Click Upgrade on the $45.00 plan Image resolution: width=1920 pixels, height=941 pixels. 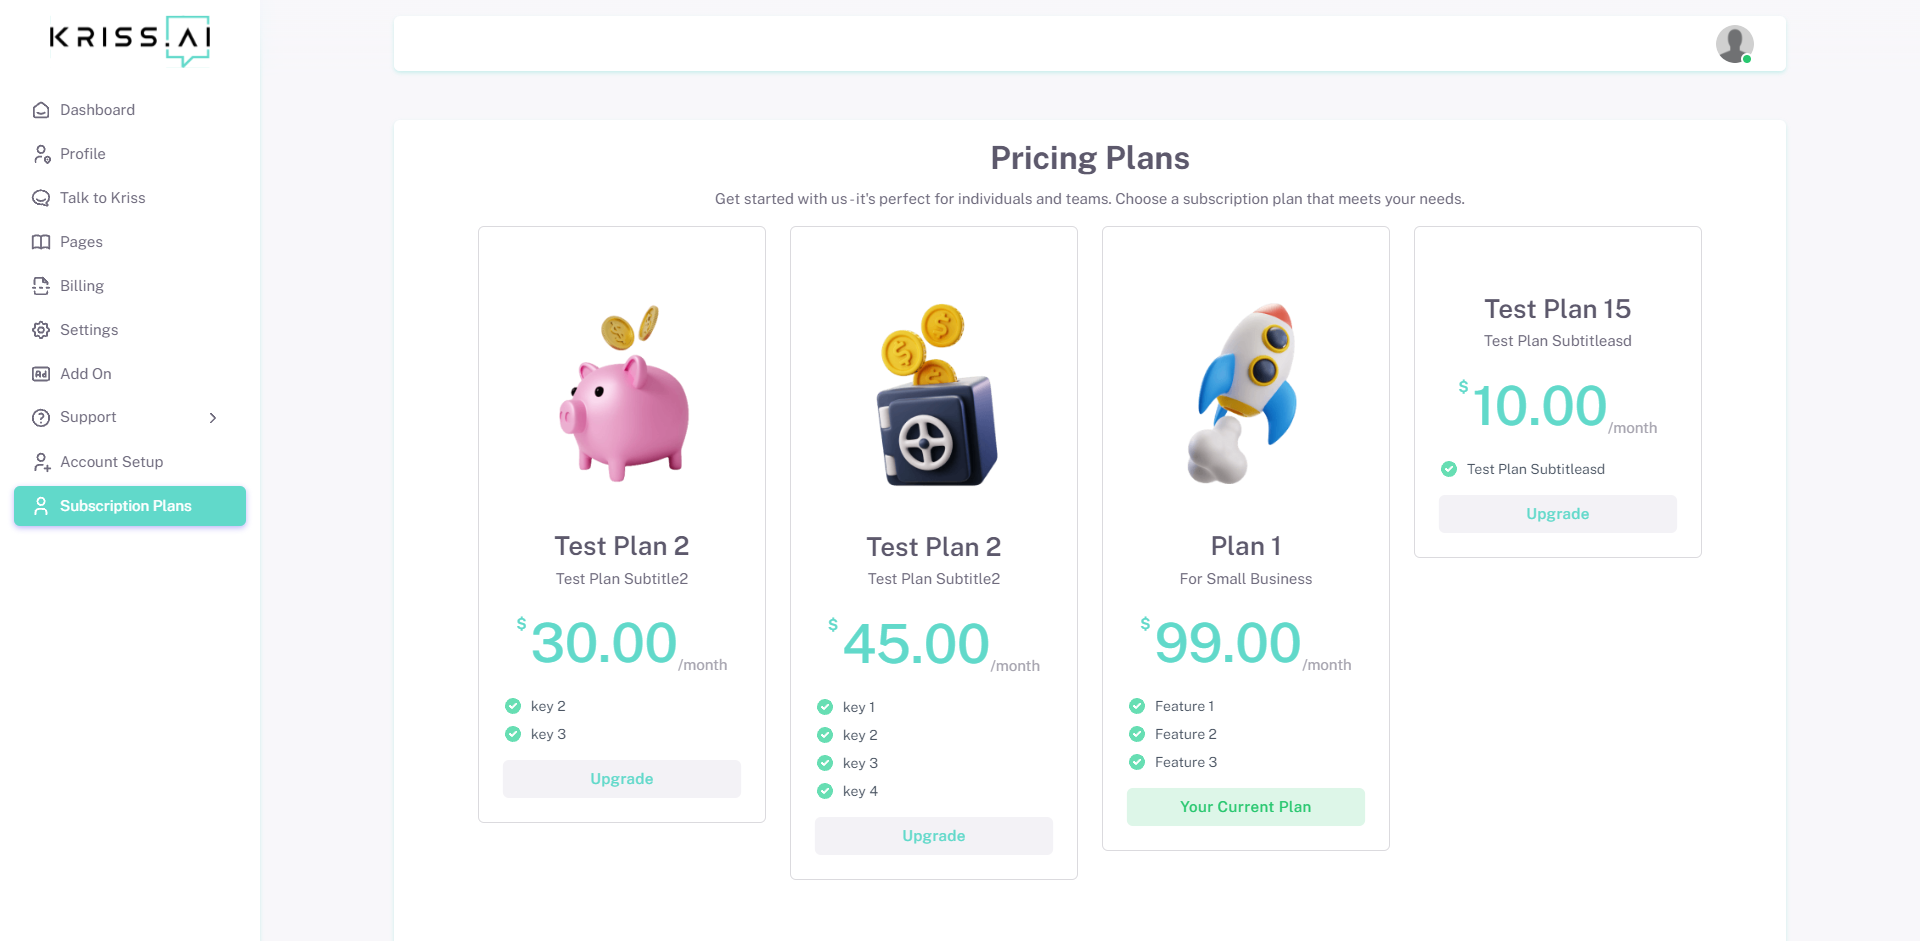coord(934,836)
